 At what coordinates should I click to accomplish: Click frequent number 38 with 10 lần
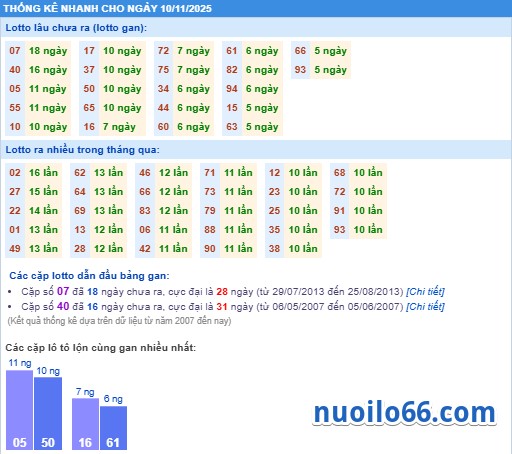[x=274, y=249]
